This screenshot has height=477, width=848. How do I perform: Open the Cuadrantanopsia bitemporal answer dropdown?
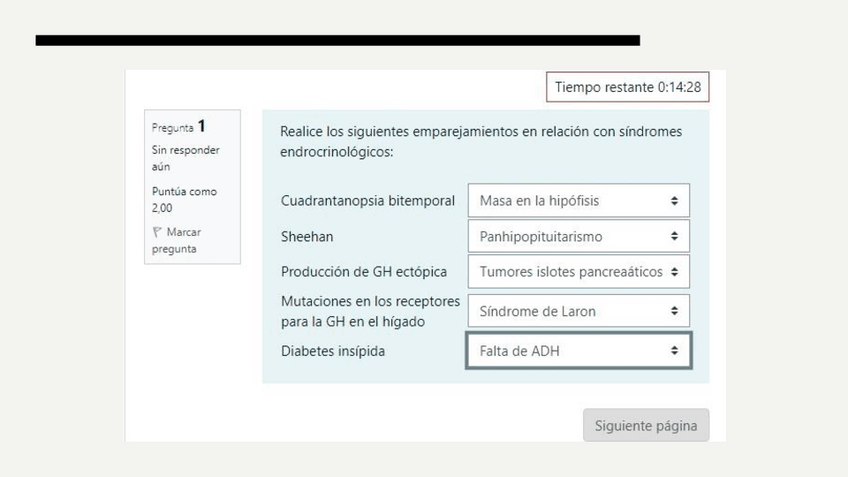pos(578,201)
